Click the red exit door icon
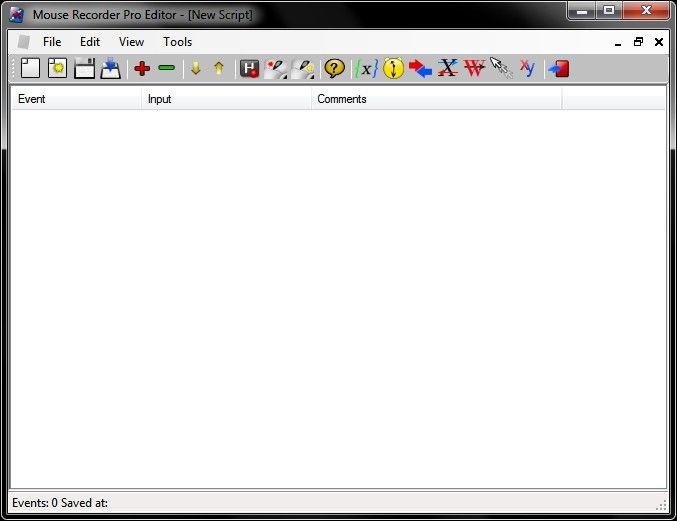Image resolution: width=677 pixels, height=521 pixels. [559, 69]
